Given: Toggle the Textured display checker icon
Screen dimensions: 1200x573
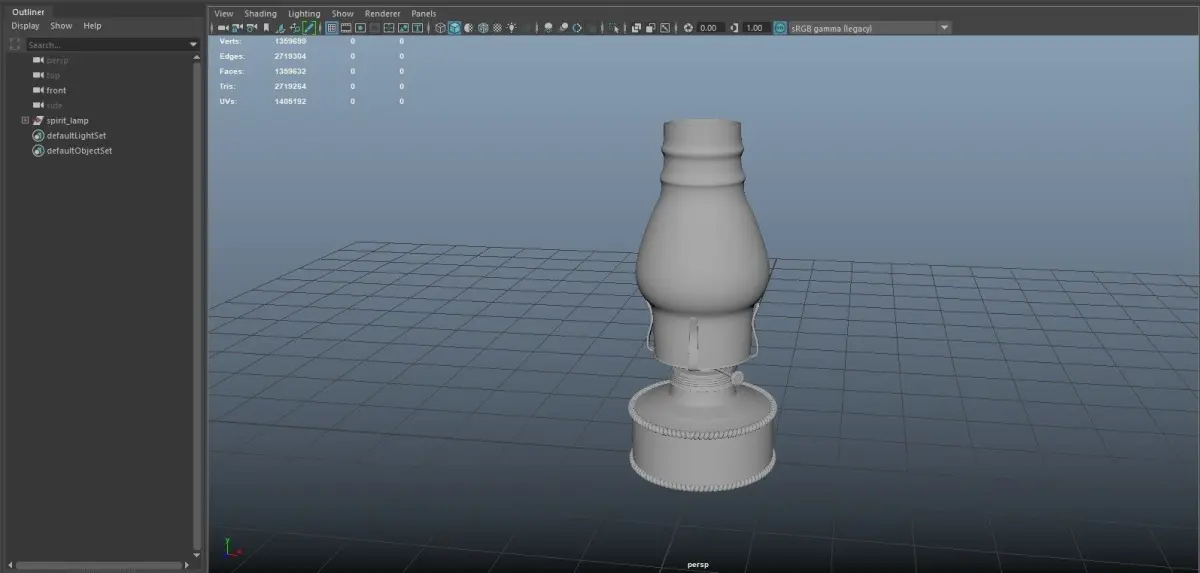Looking at the screenshot, I should pyautogui.click(x=497, y=28).
